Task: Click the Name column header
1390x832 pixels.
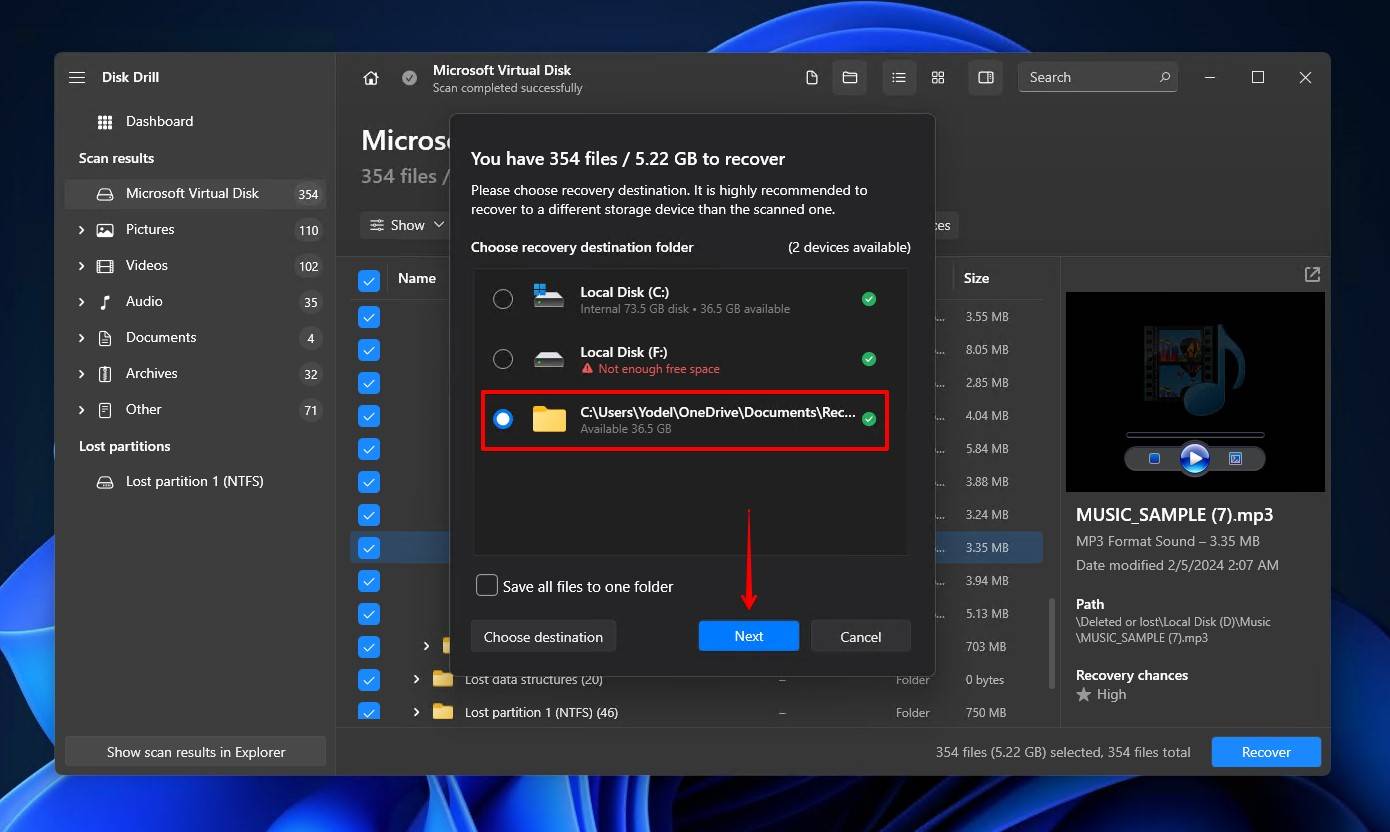Action: click(417, 279)
